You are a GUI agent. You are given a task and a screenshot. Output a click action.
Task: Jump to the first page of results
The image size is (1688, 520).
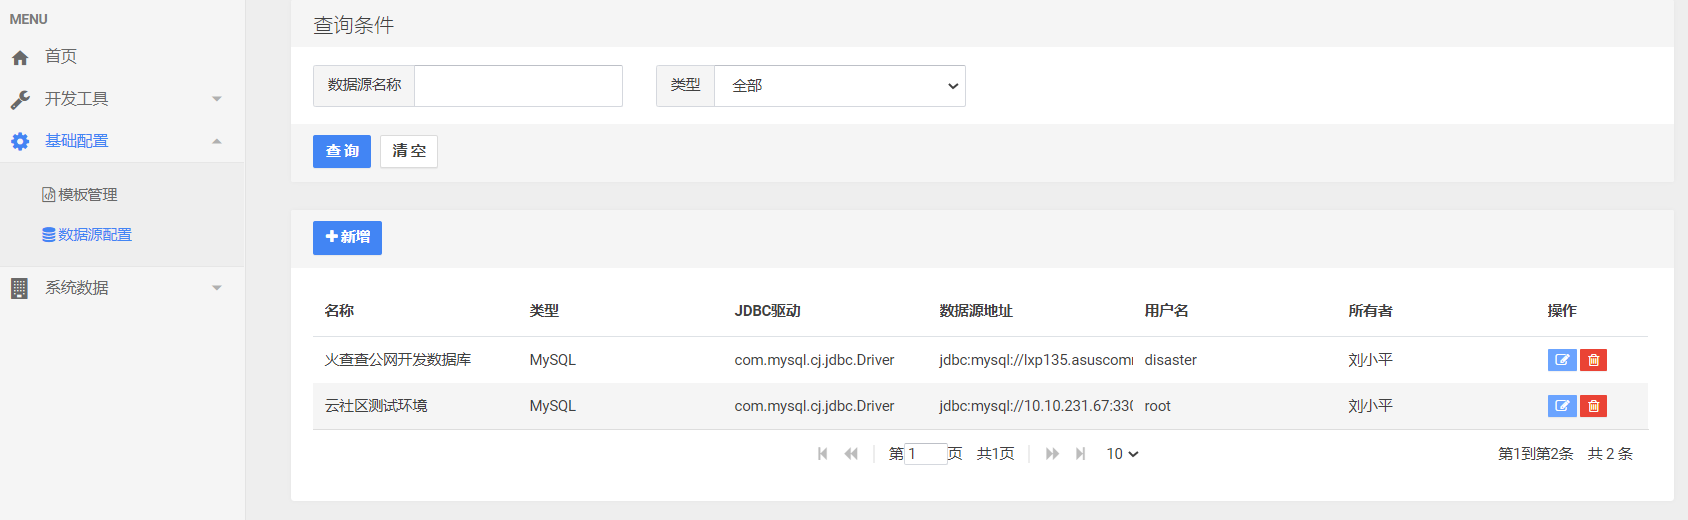[x=823, y=454]
